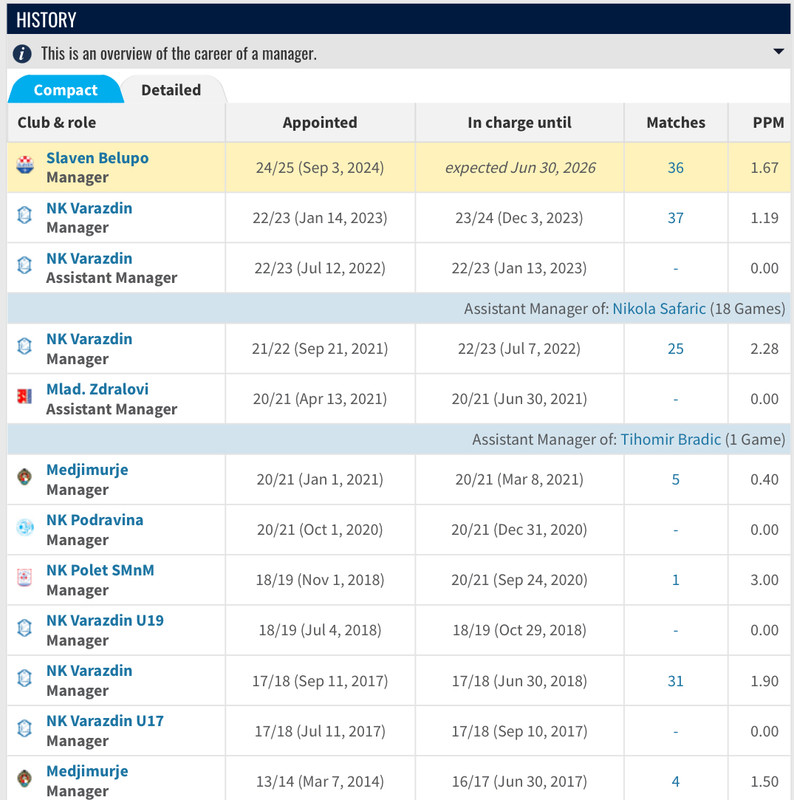
Task: Open the NK Podravina club link
Action: tap(95, 520)
